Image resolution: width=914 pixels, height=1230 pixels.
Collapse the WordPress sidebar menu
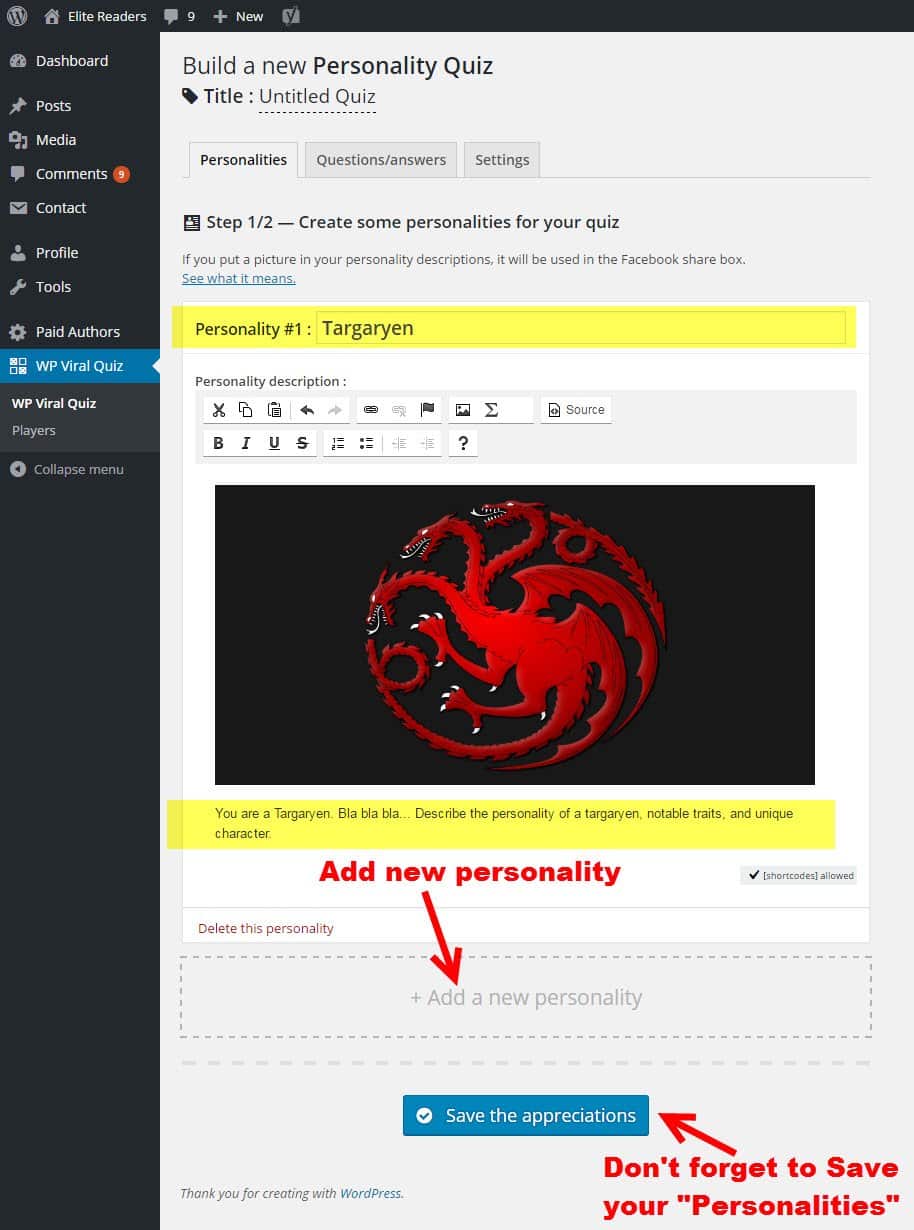tap(67, 469)
